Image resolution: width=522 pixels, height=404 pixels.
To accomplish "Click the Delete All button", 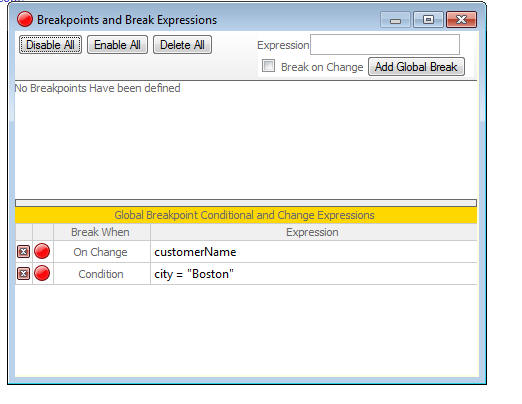I will click(x=182, y=45).
